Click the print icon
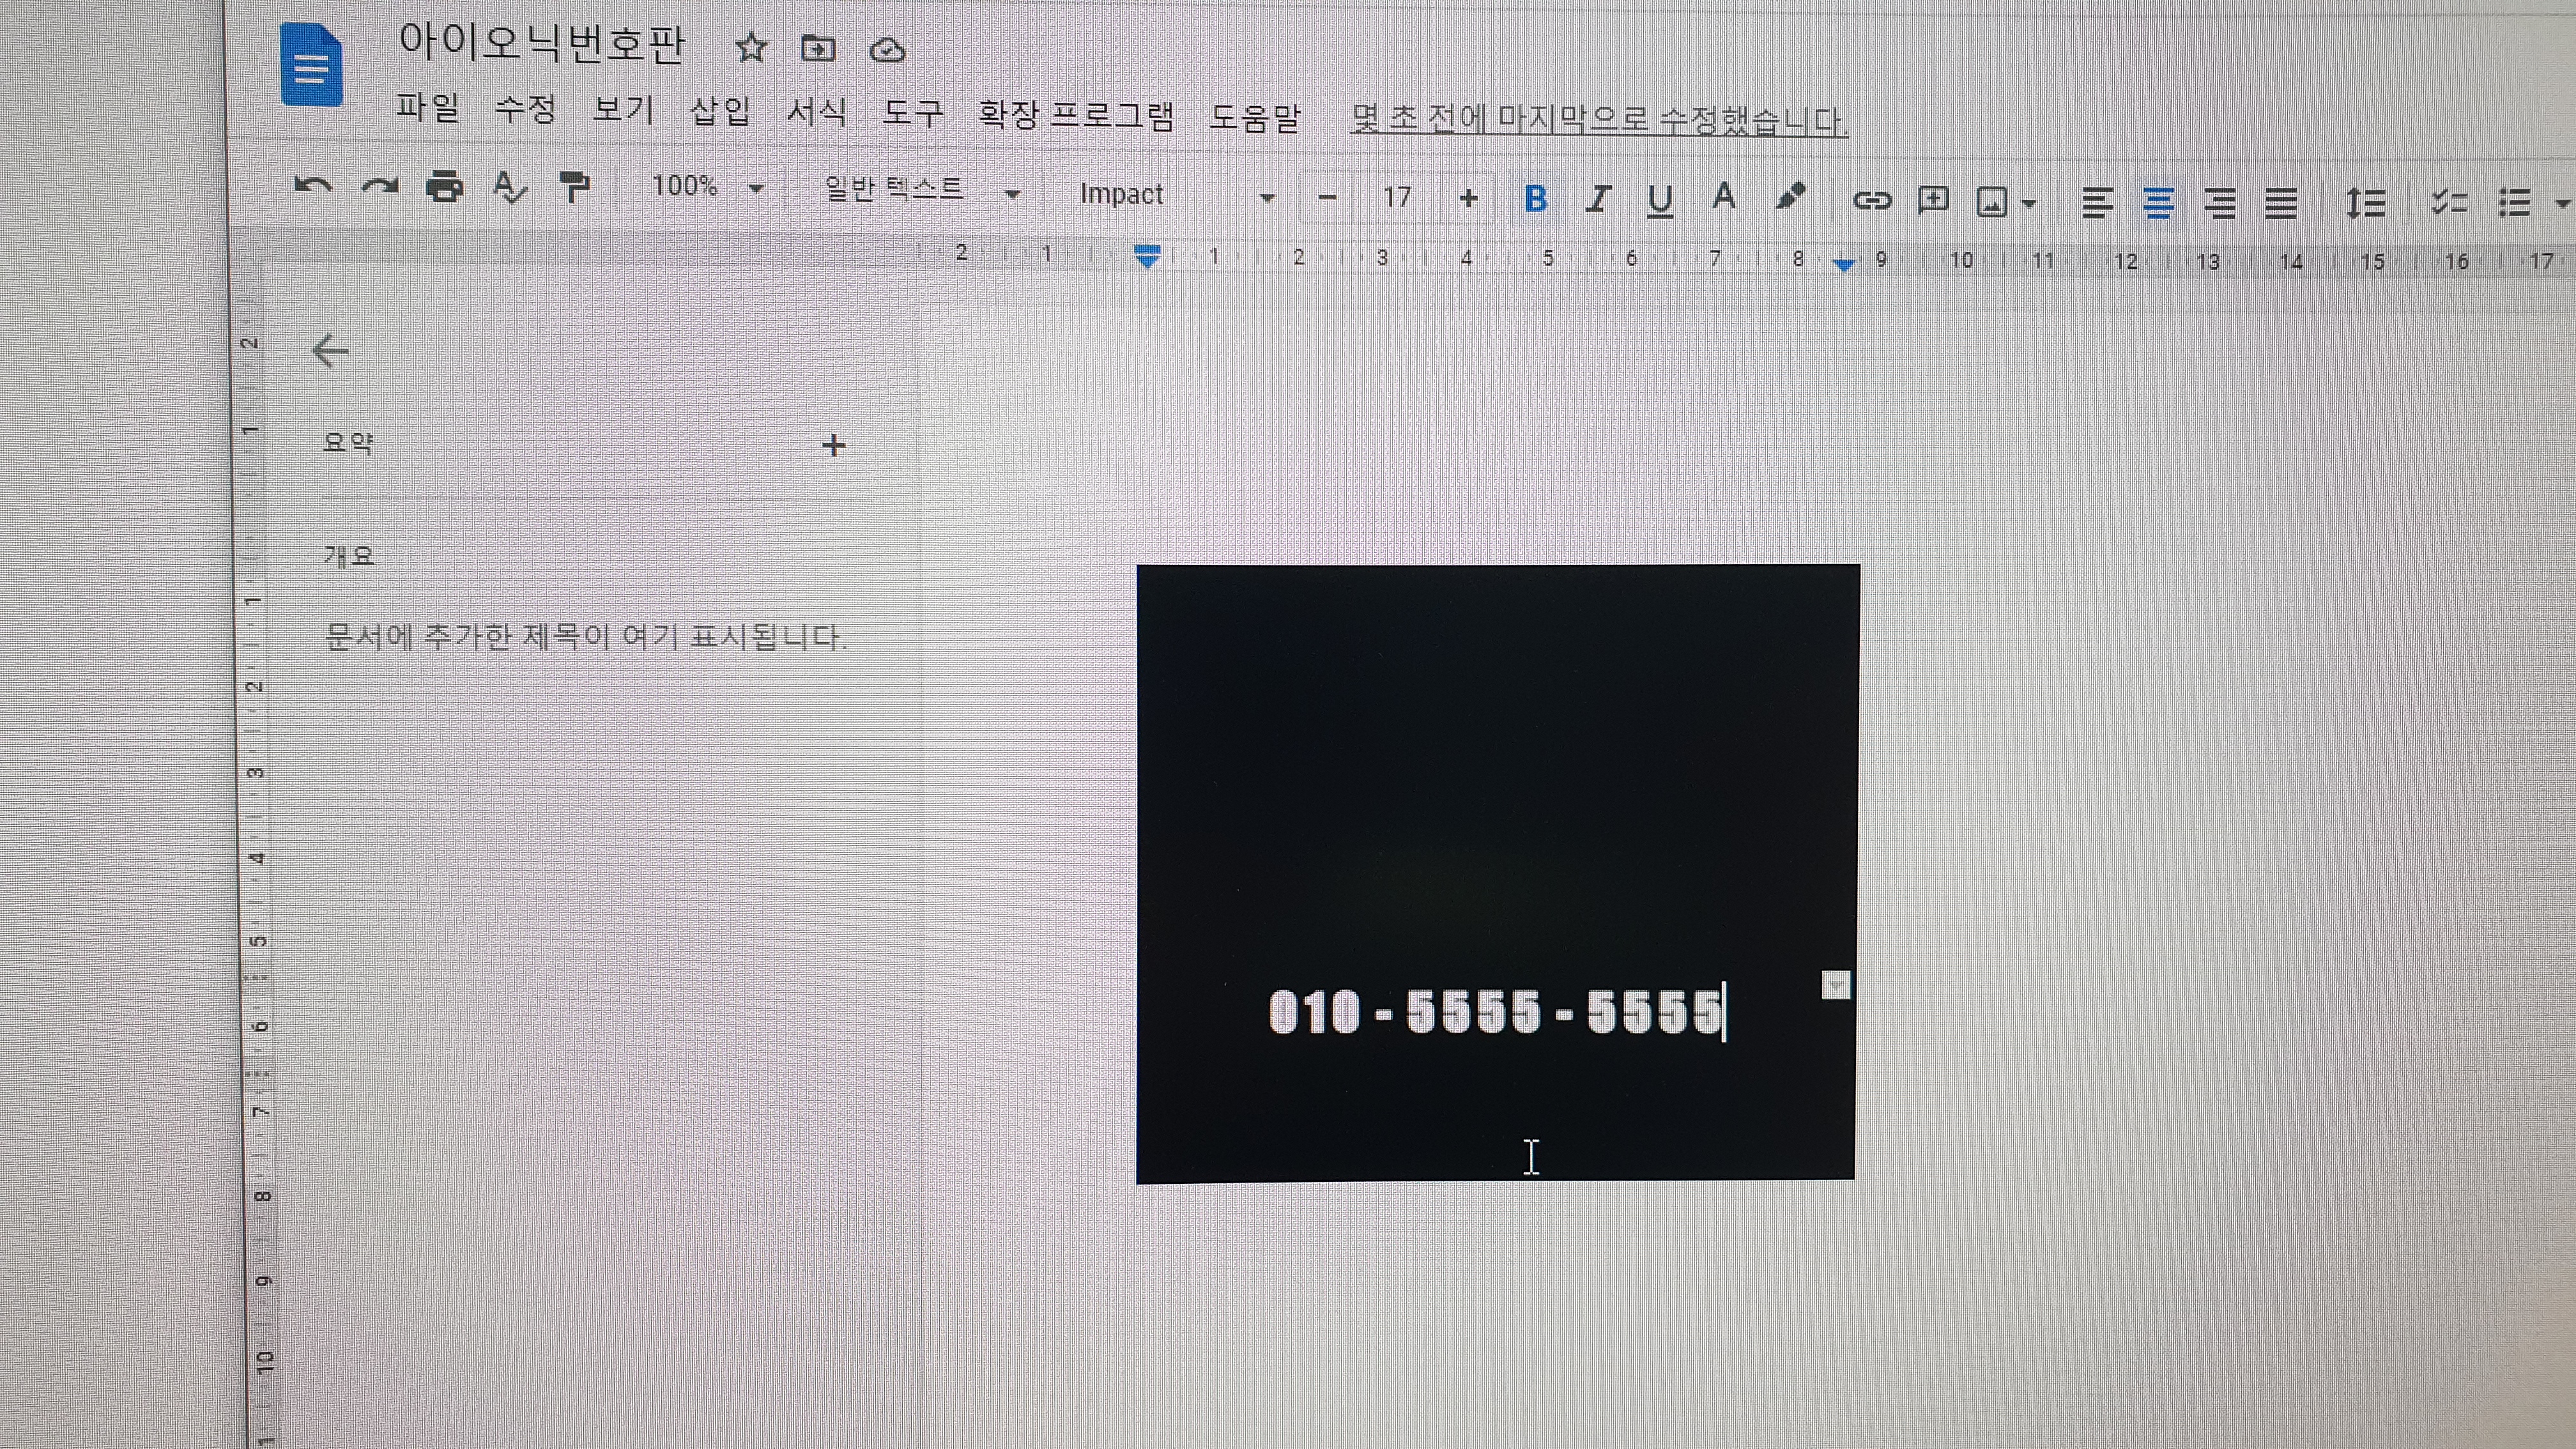Image resolution: width=2576 pixels, height=1449 pixels. coord(444,187)
